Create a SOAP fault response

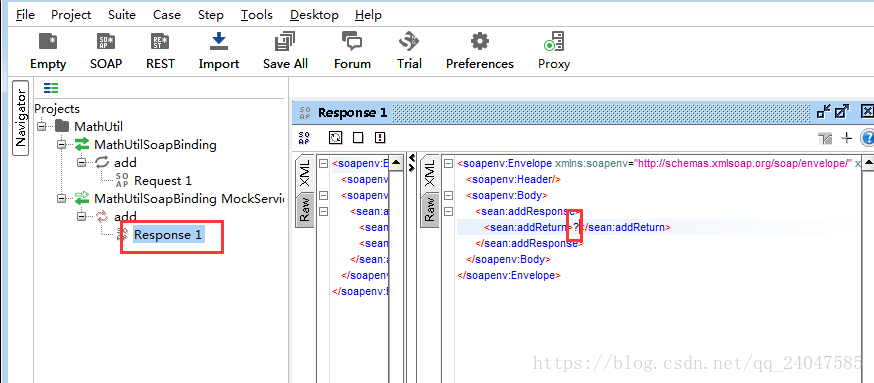(380, 137)
